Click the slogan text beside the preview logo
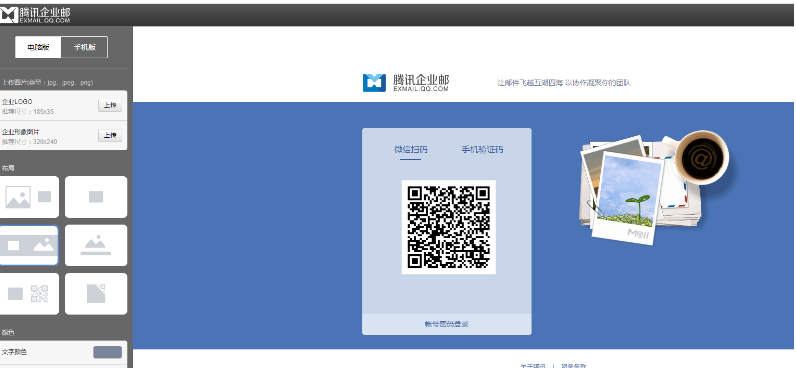Image resolution: width=796 pixels, height=368 pixels. click(x=564, y=83)
